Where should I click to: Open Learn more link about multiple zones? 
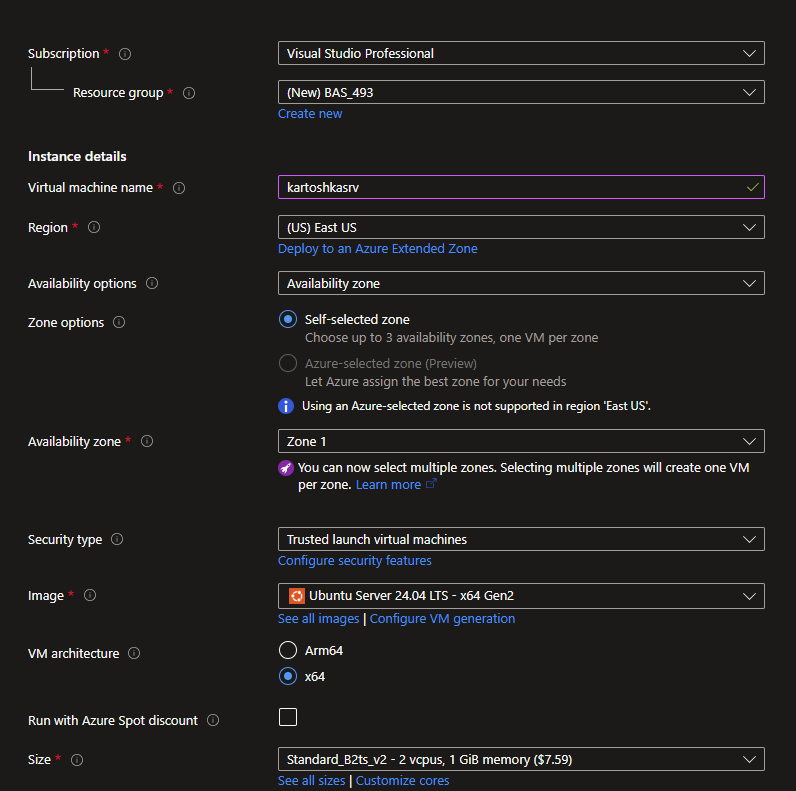(x=388, y=485)
